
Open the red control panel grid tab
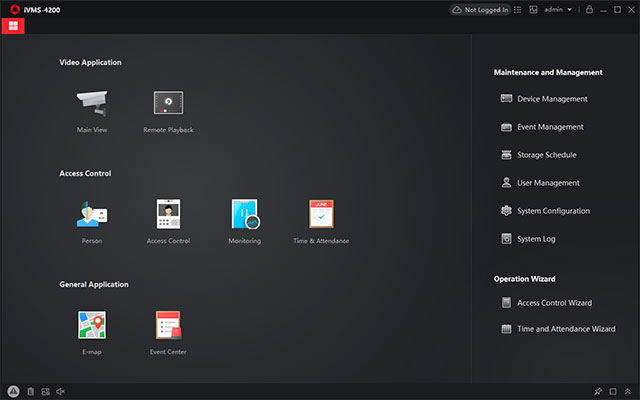pyautogui.click(x=14, y=26)
